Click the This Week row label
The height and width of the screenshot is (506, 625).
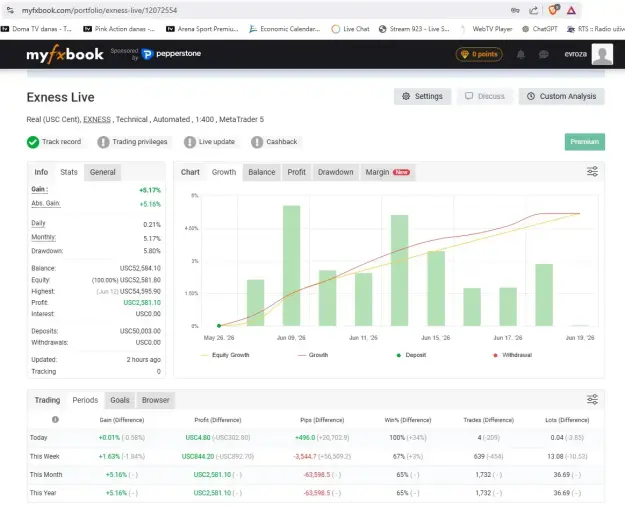click(x=44, y=457)
